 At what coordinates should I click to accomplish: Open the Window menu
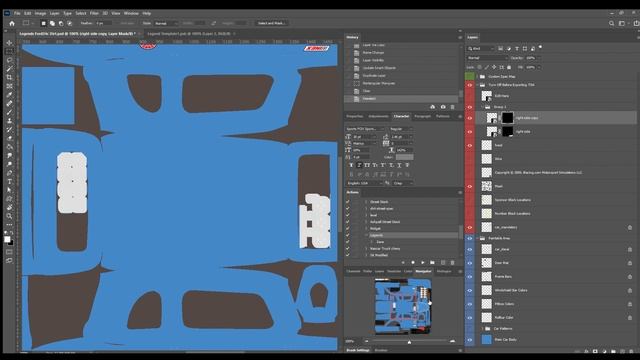pos(131,13)
